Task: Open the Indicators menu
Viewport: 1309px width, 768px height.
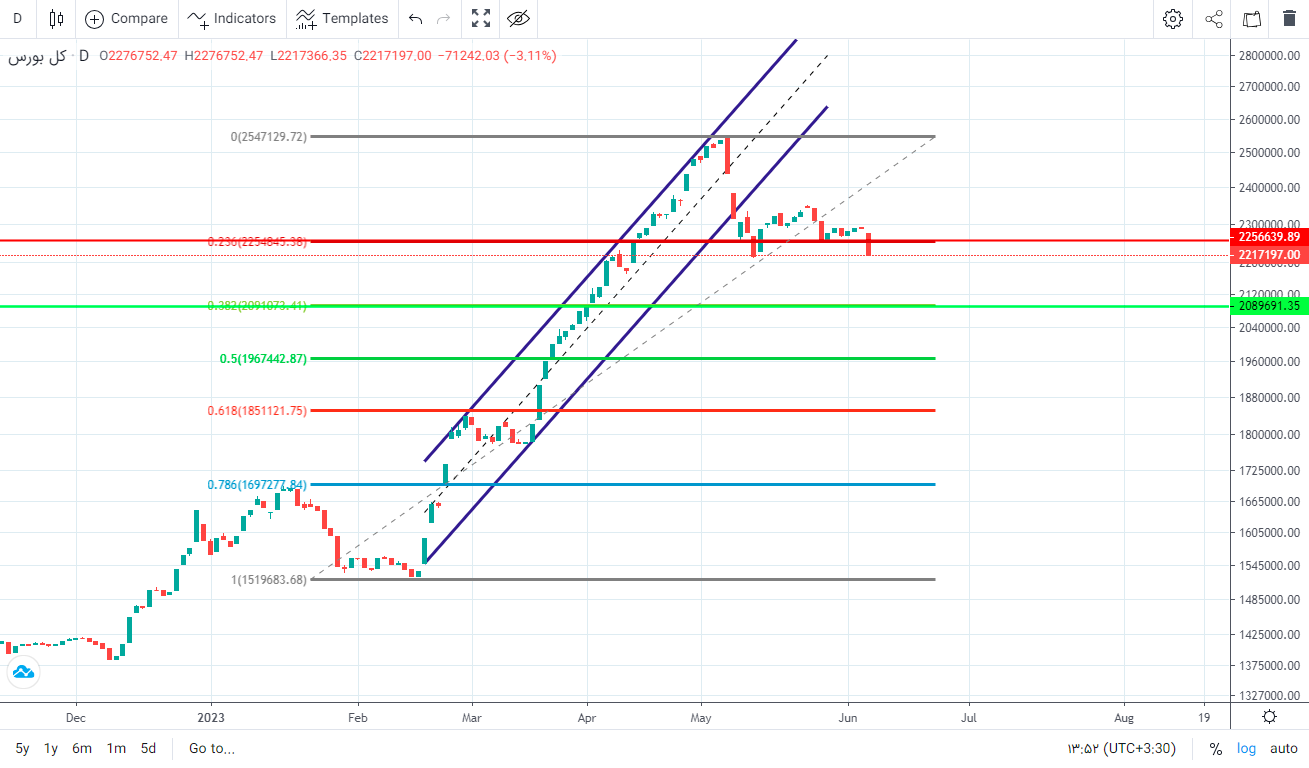Action: [x=232, y=18]
